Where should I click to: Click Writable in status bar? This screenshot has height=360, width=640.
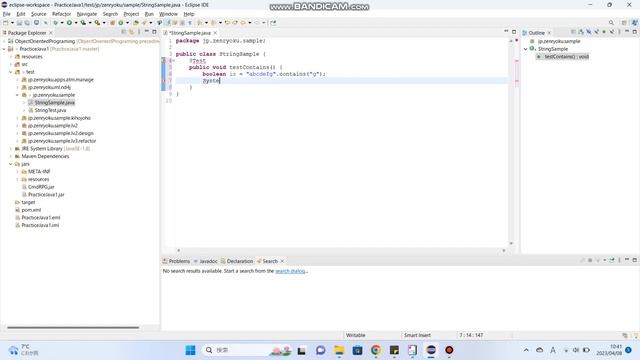coord(356,336)
